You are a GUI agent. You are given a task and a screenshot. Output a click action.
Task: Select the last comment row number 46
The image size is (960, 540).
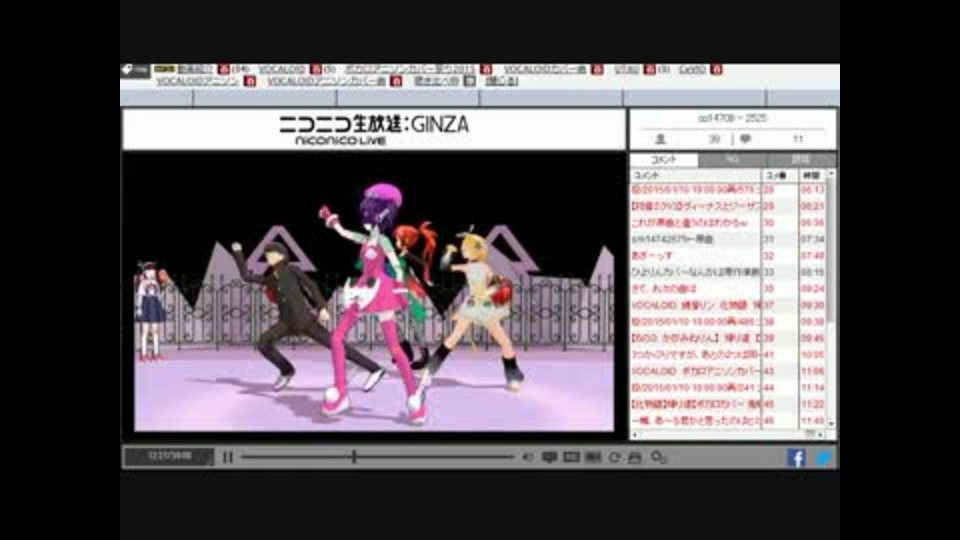tap(729, 421)
